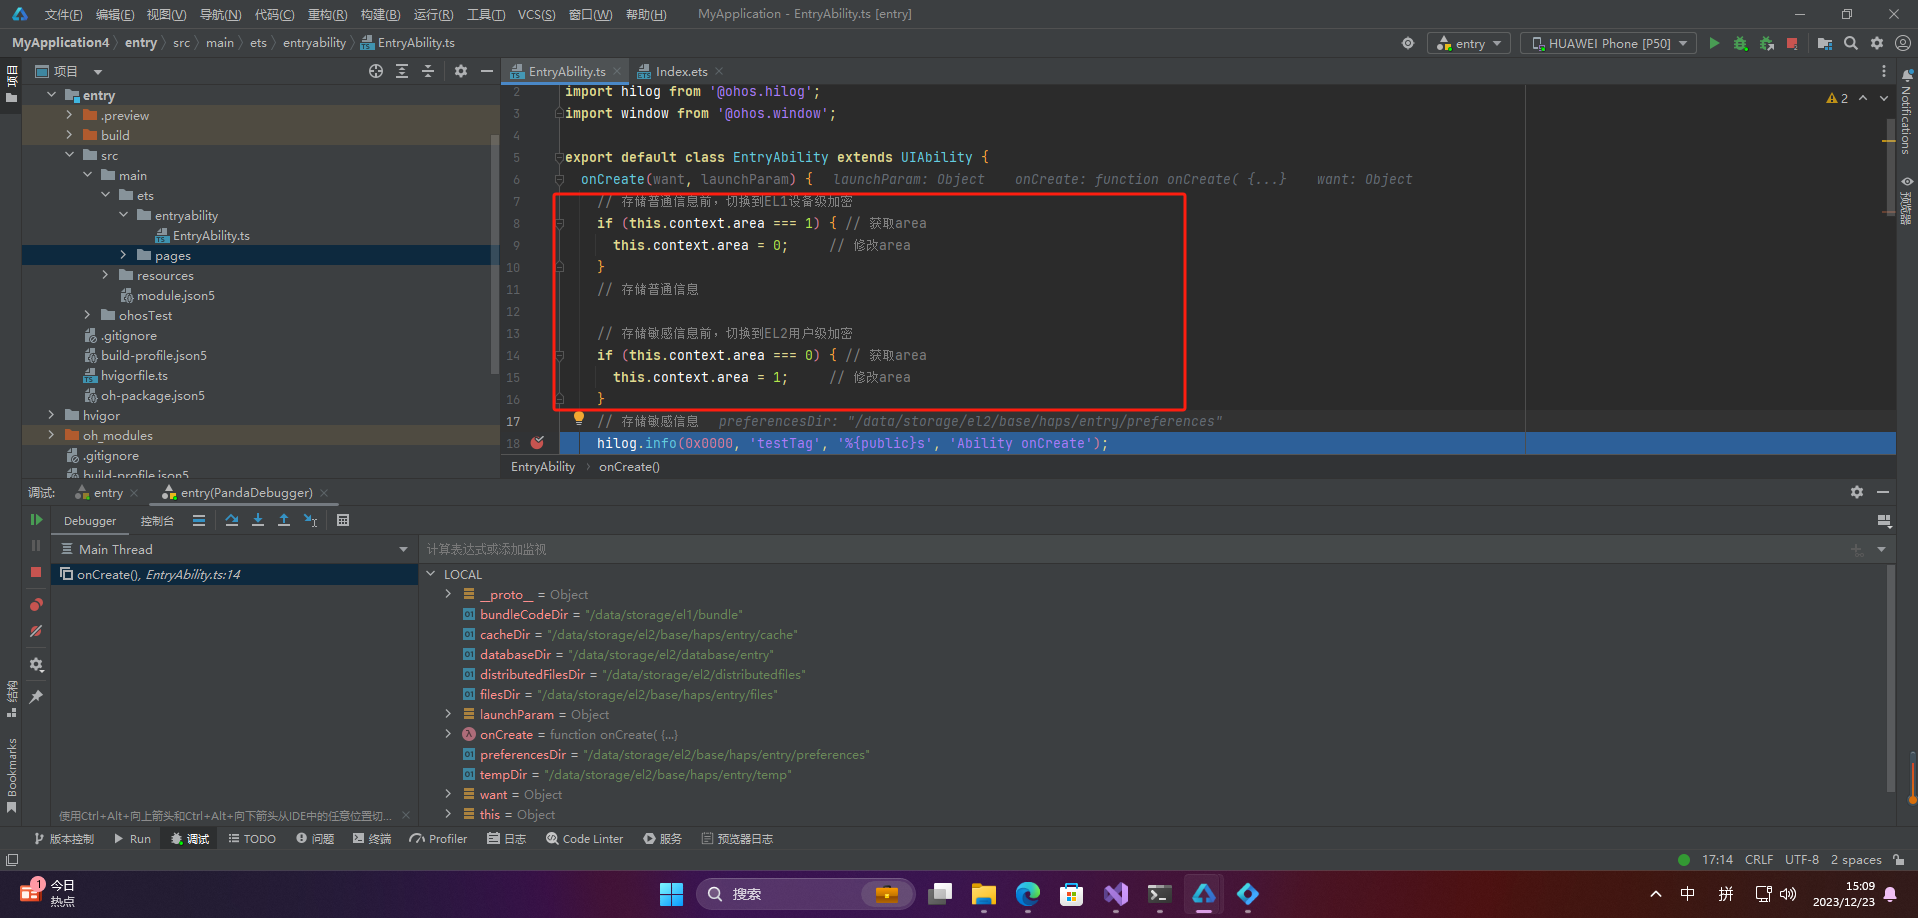Click the Step Over debugger icon
Image resolution: width=1918 pixels, height=918 pixels.
click(x=232, y=520)
